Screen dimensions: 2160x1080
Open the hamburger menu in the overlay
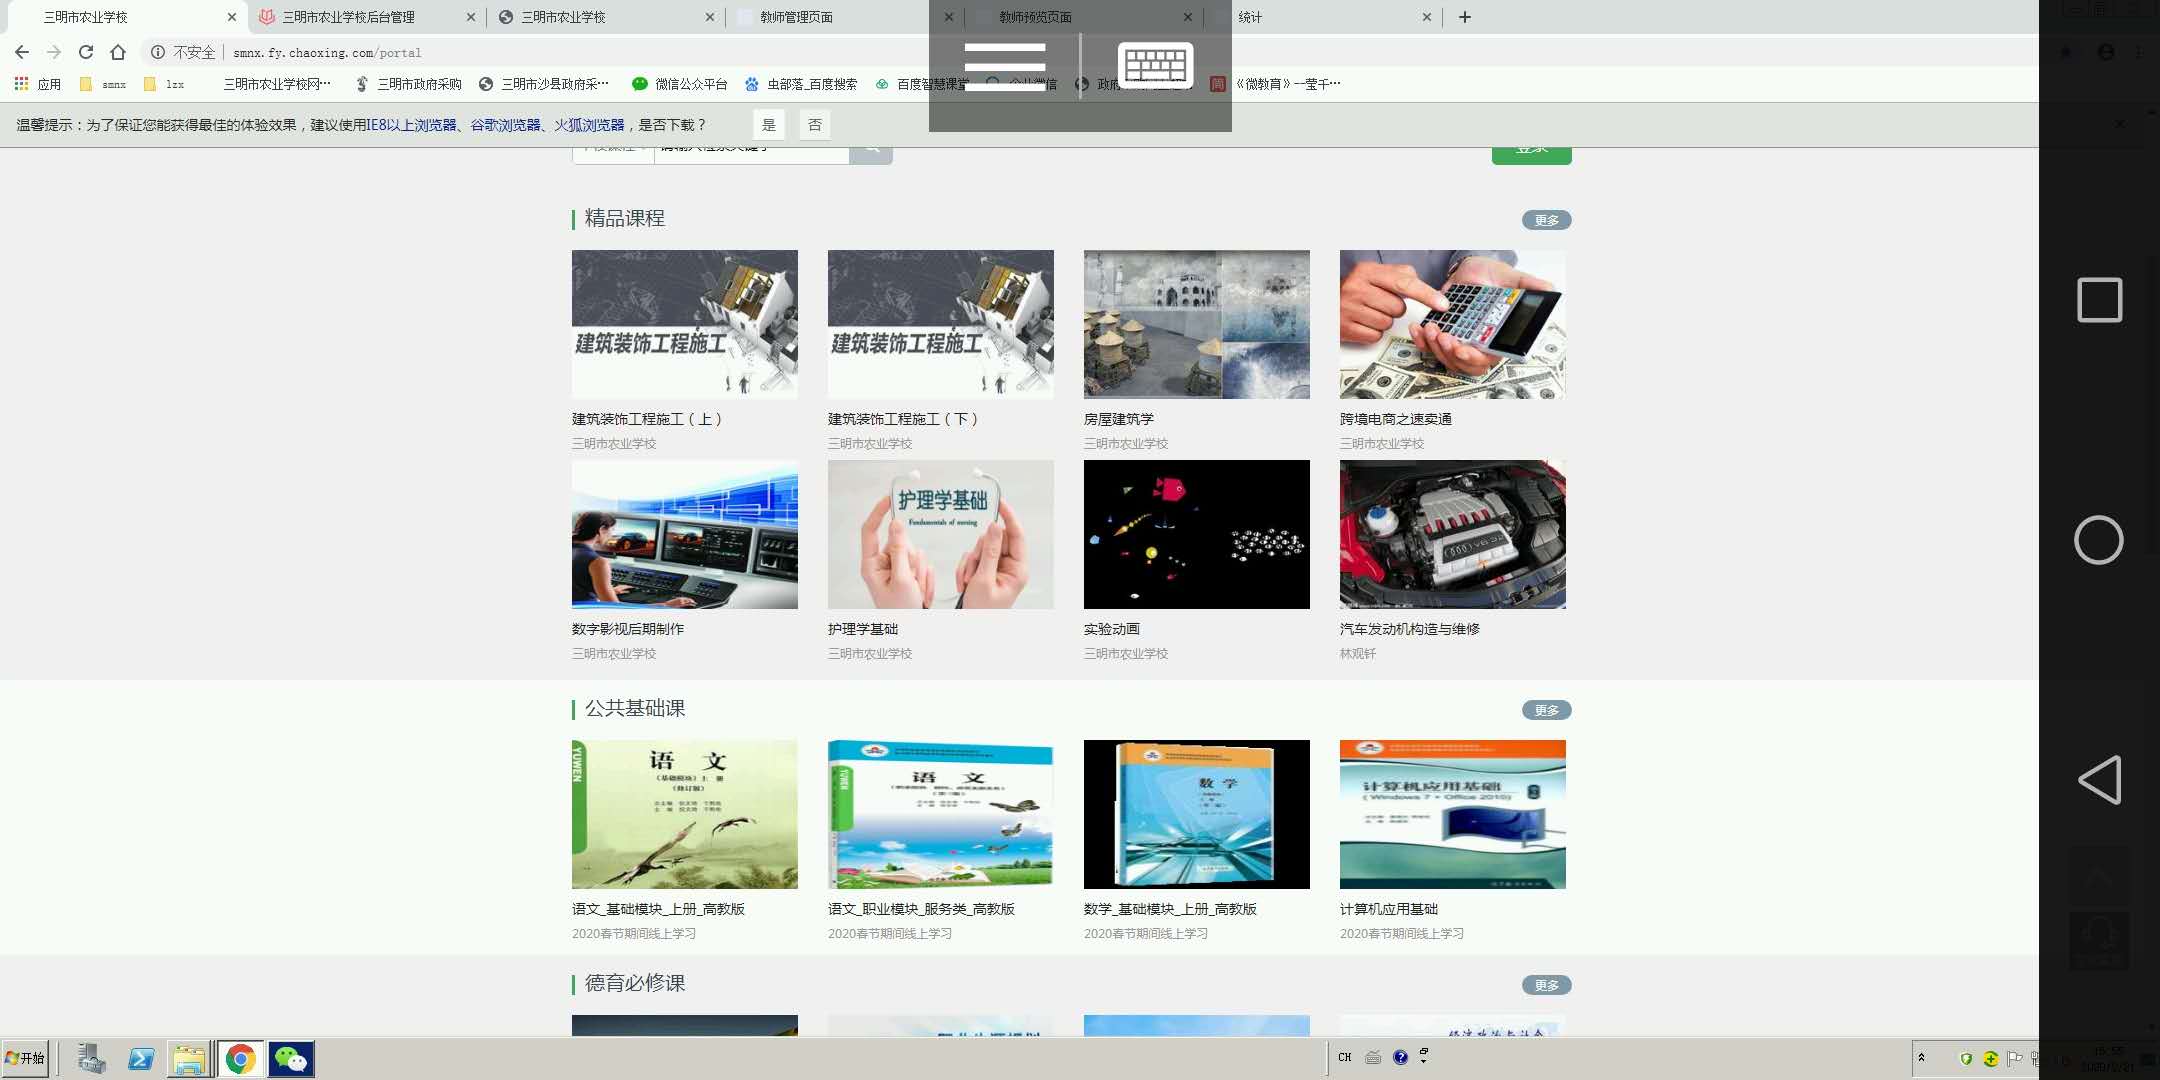(x=1005, y=66)
